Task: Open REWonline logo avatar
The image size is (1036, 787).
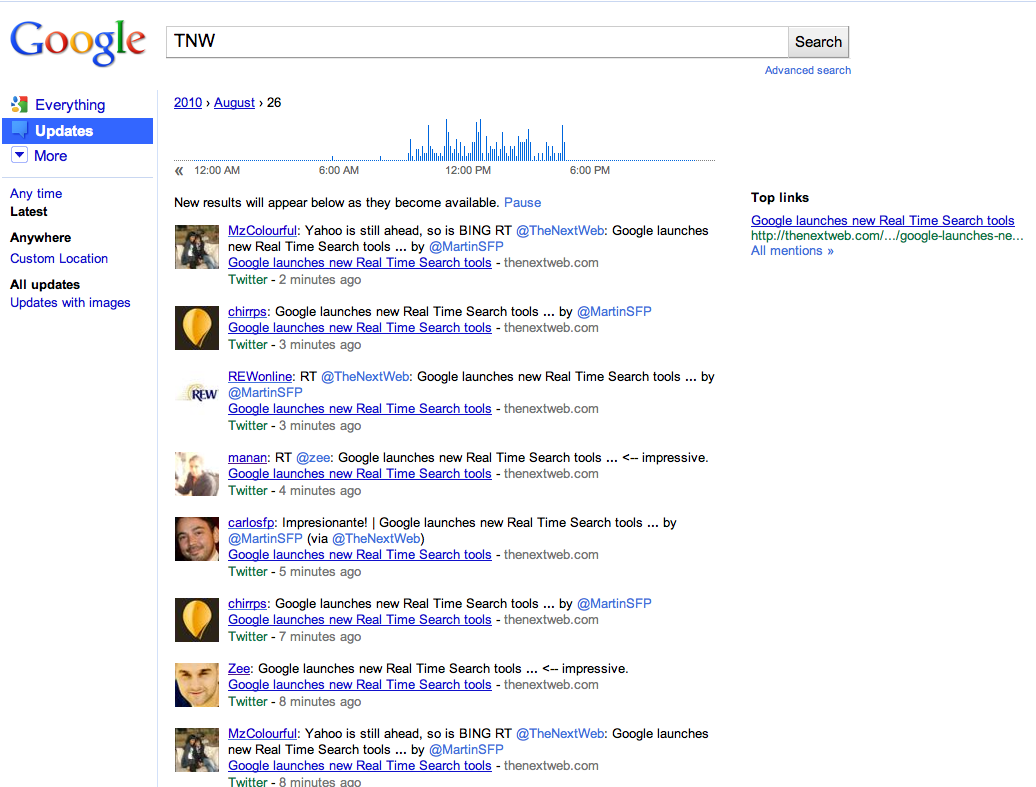Action: point(197,393)
